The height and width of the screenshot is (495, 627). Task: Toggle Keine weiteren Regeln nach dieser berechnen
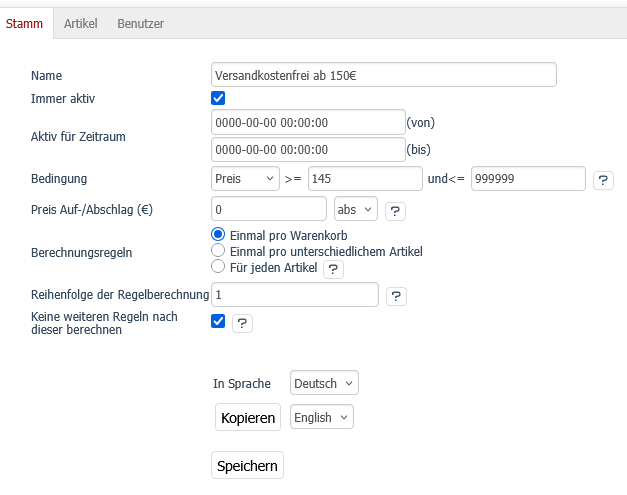tap(219, 321)
